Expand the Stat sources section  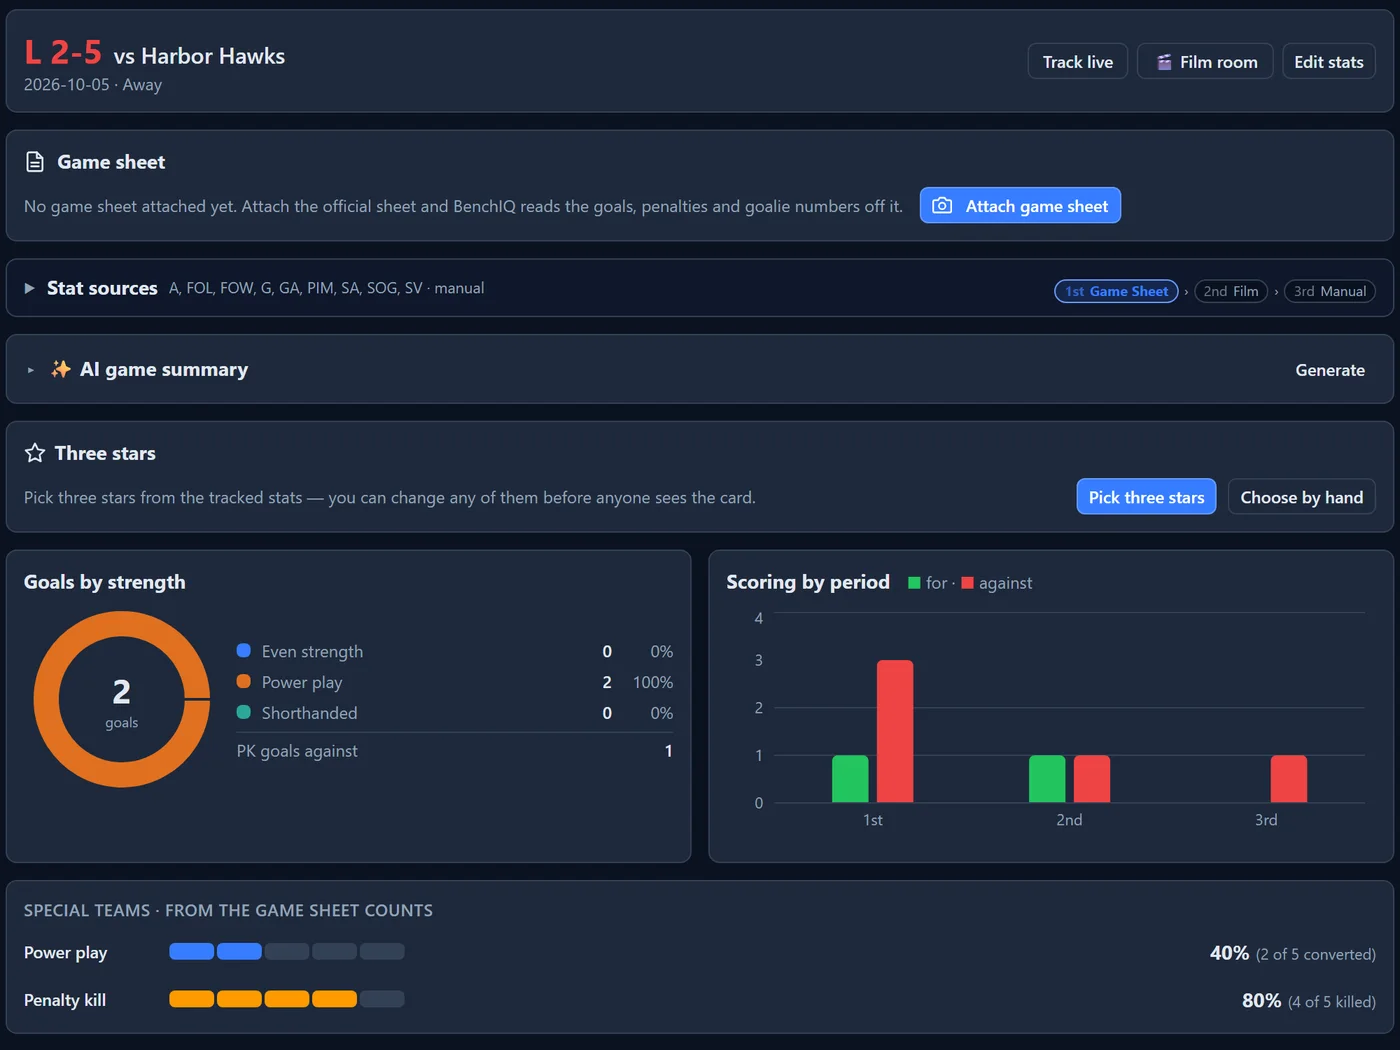(x=29, y=288)
